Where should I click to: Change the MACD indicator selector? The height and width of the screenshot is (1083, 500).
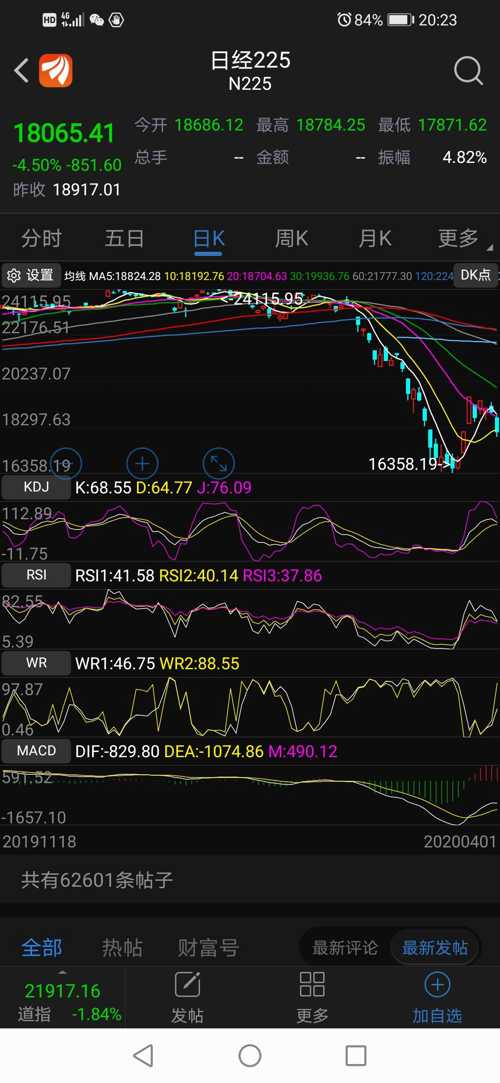[36, 751]
